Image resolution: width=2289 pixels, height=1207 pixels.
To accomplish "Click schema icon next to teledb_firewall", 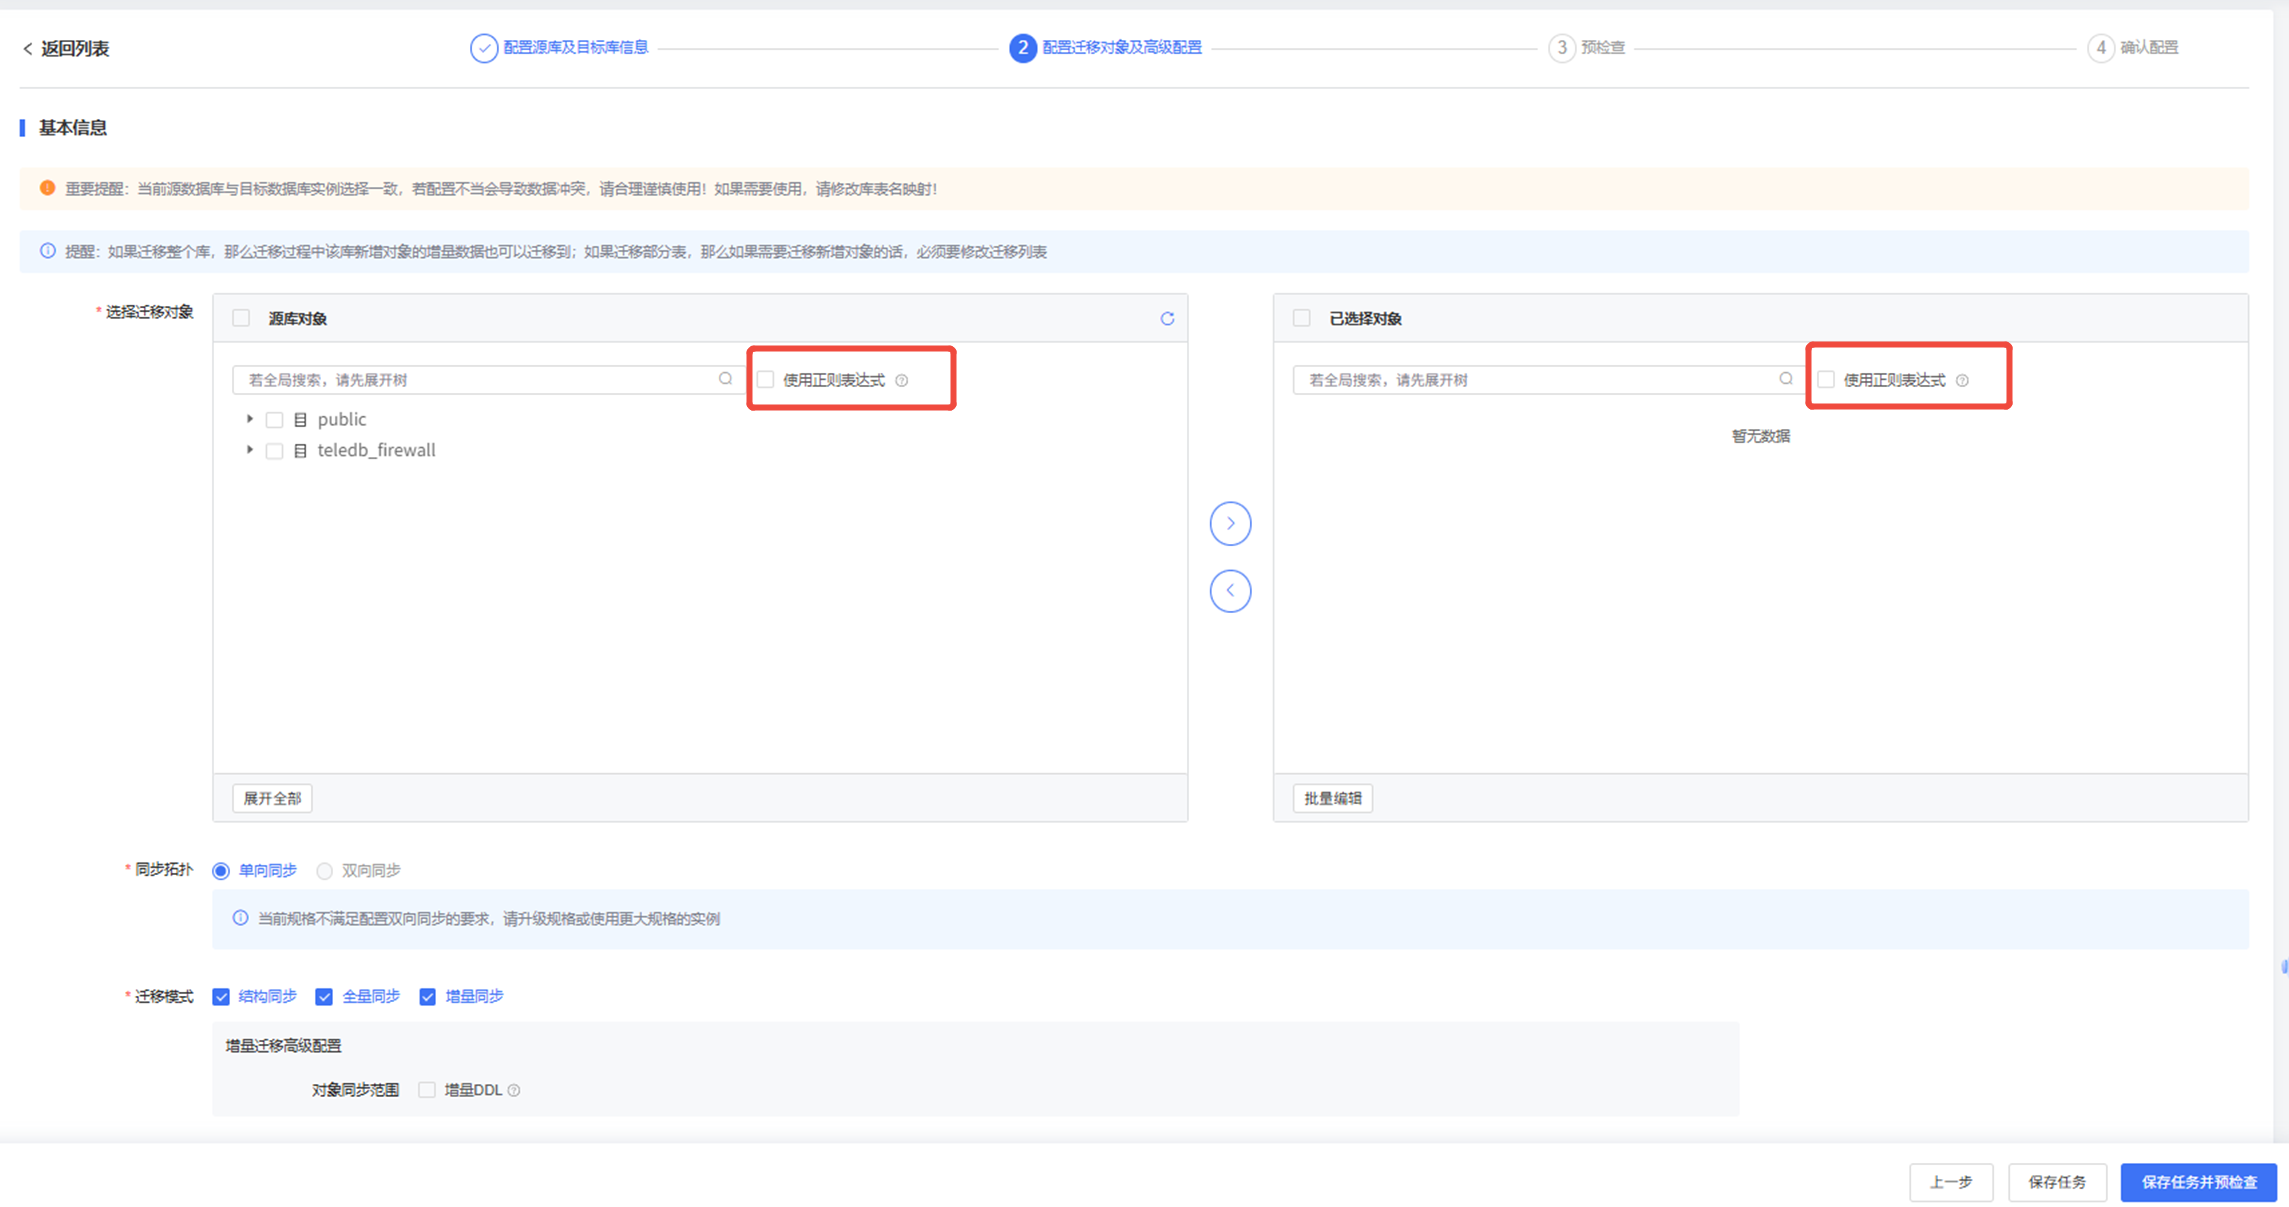I will pos(300,451).
